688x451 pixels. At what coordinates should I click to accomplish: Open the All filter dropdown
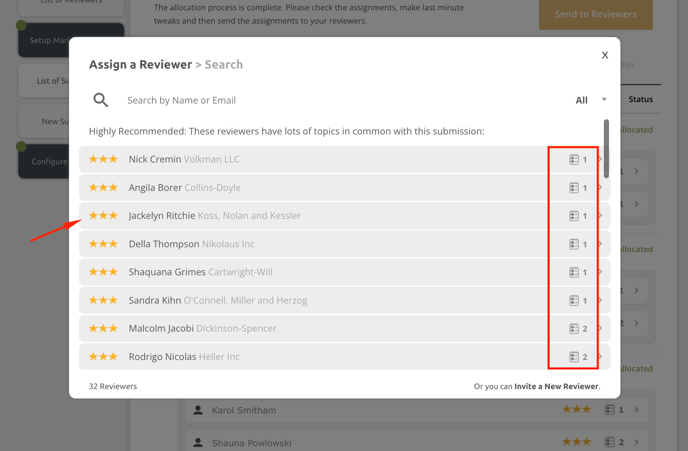click(590, 100)
